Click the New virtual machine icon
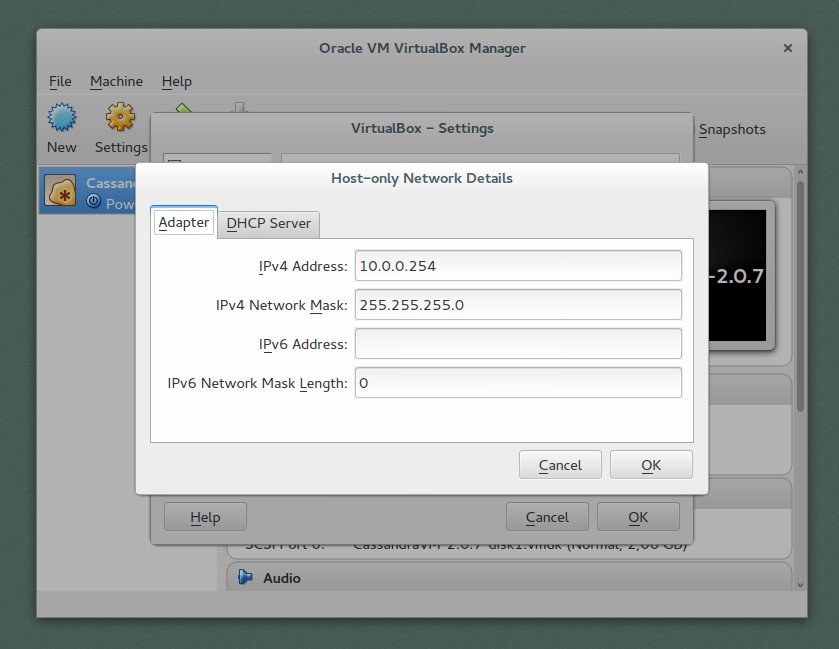 pos(61,118)
